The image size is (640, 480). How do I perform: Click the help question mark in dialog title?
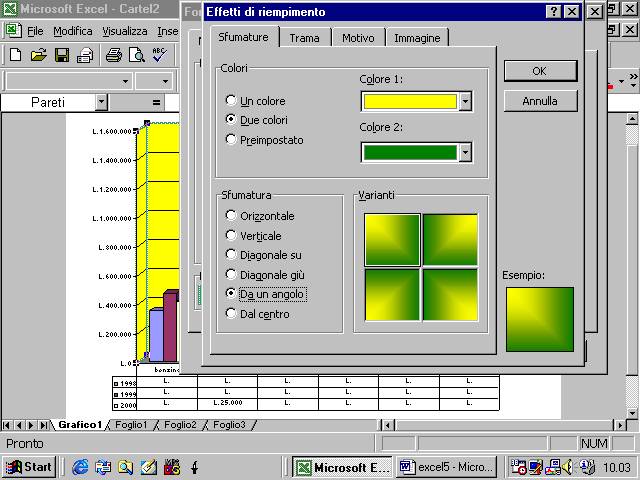[553, 11]
